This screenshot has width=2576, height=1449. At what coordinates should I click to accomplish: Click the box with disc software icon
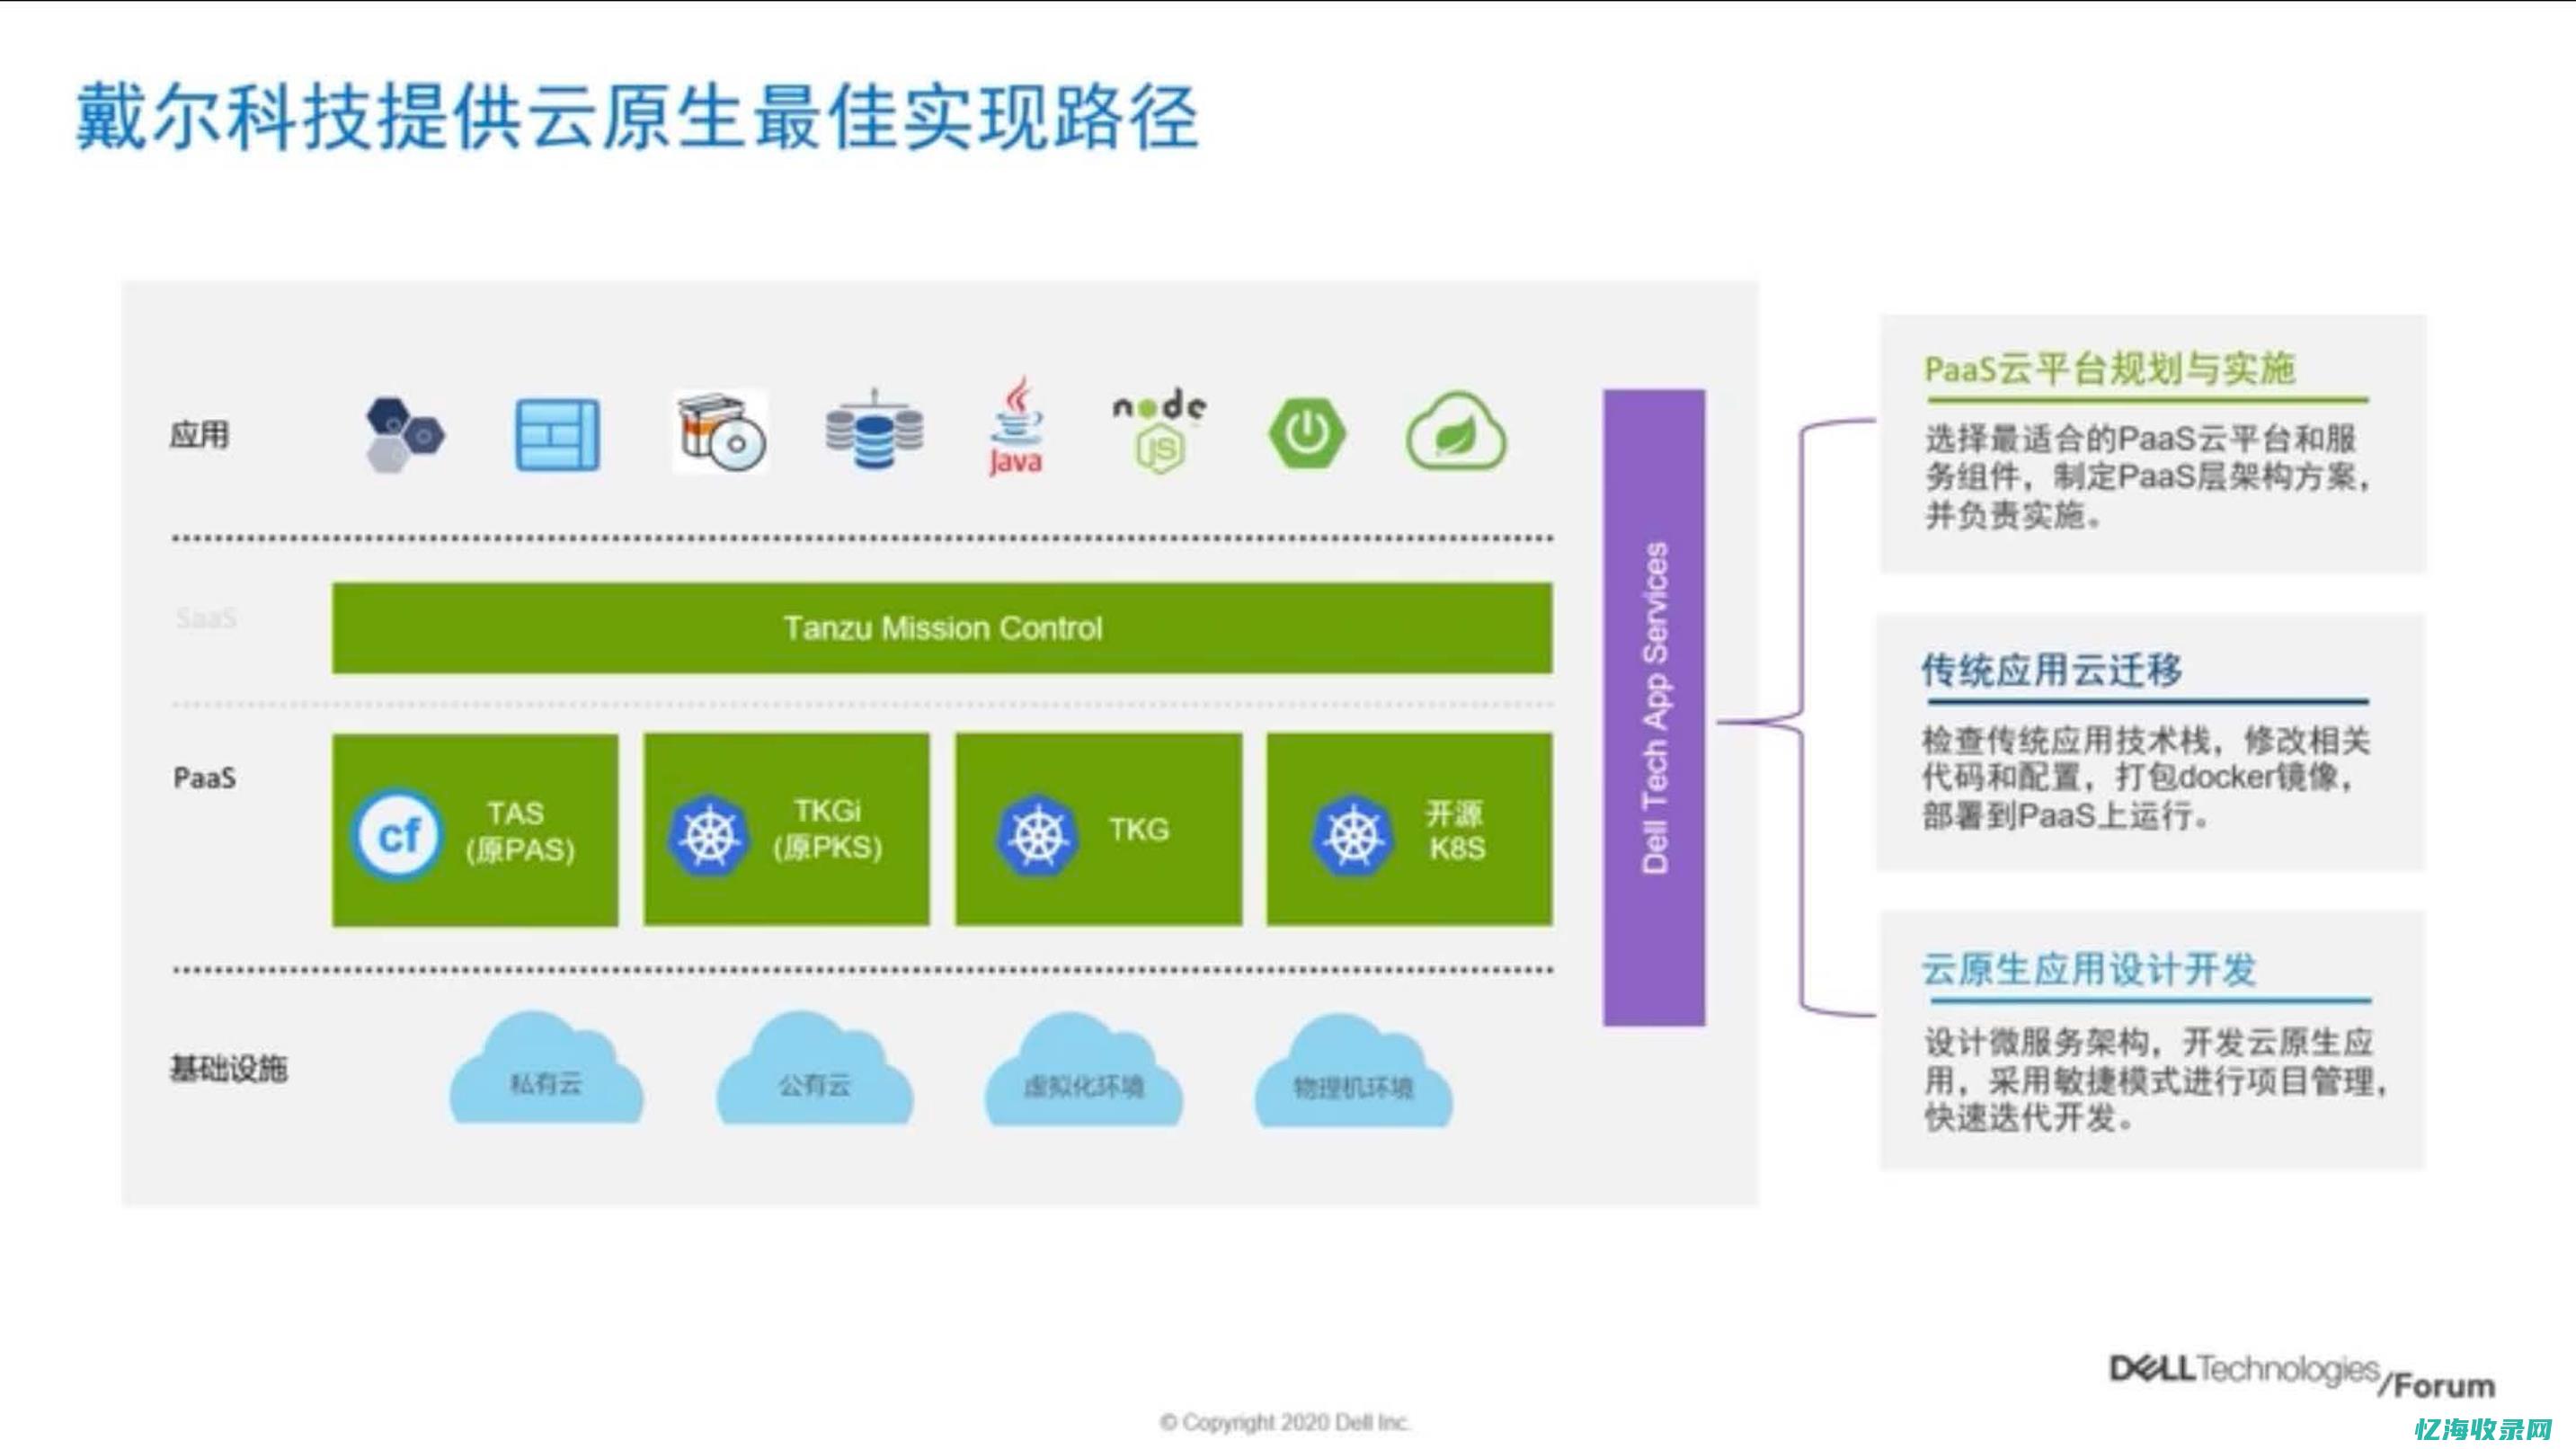(x=720, y=432)
